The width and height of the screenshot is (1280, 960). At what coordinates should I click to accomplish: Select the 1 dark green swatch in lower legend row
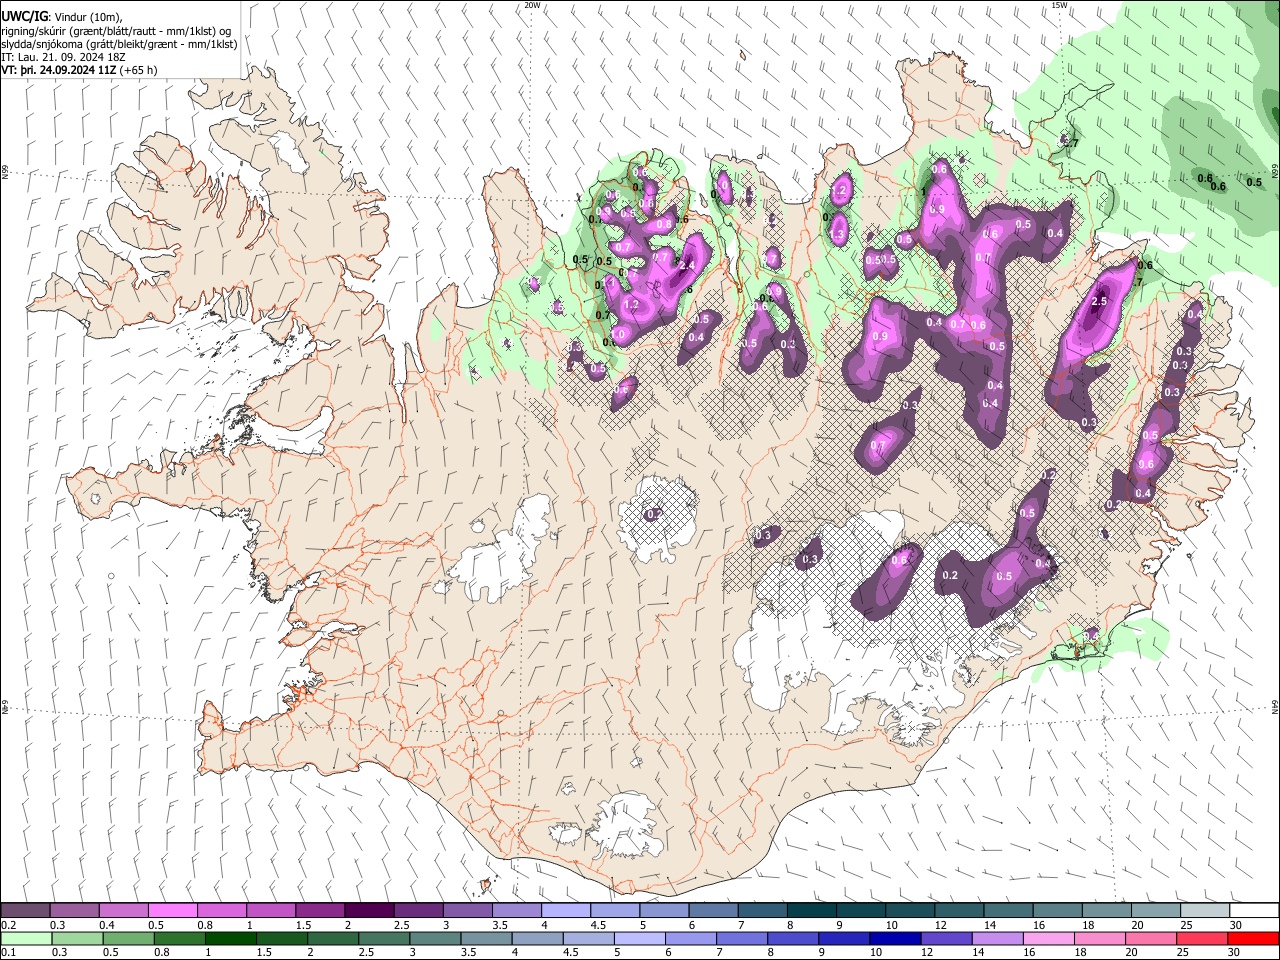pyautogui.click(x=229, y=938)
